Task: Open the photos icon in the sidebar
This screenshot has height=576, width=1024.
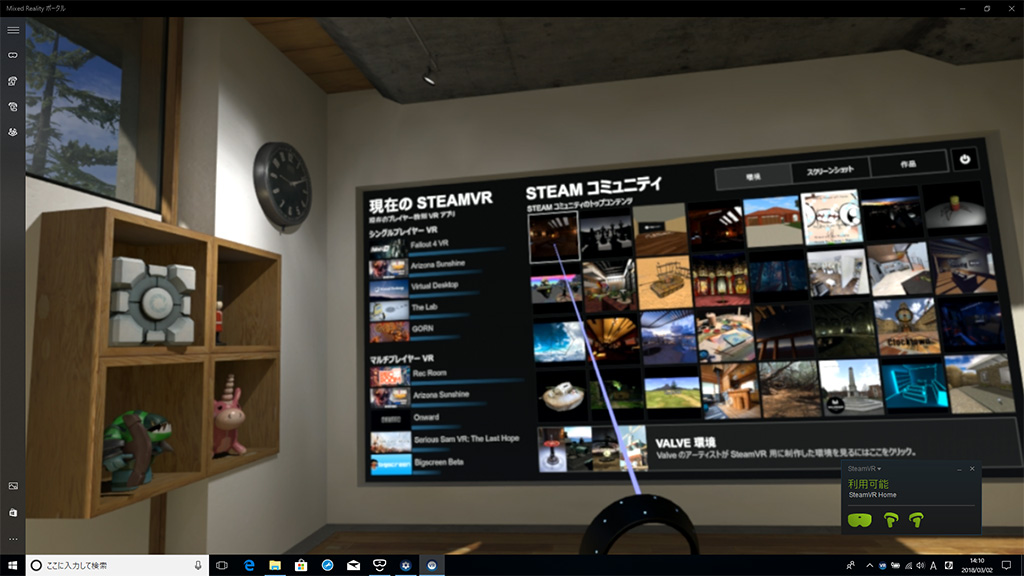Action: point(13,486)
